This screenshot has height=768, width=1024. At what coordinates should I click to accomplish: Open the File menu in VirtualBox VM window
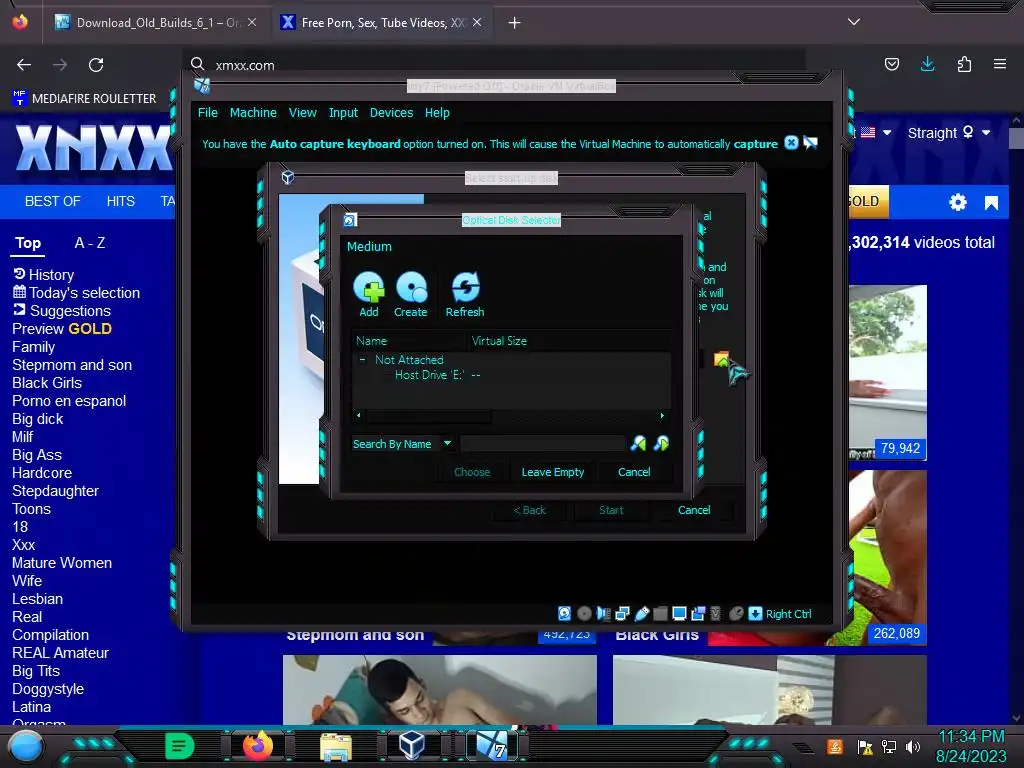pyautogui.click(x=208, y=112)
